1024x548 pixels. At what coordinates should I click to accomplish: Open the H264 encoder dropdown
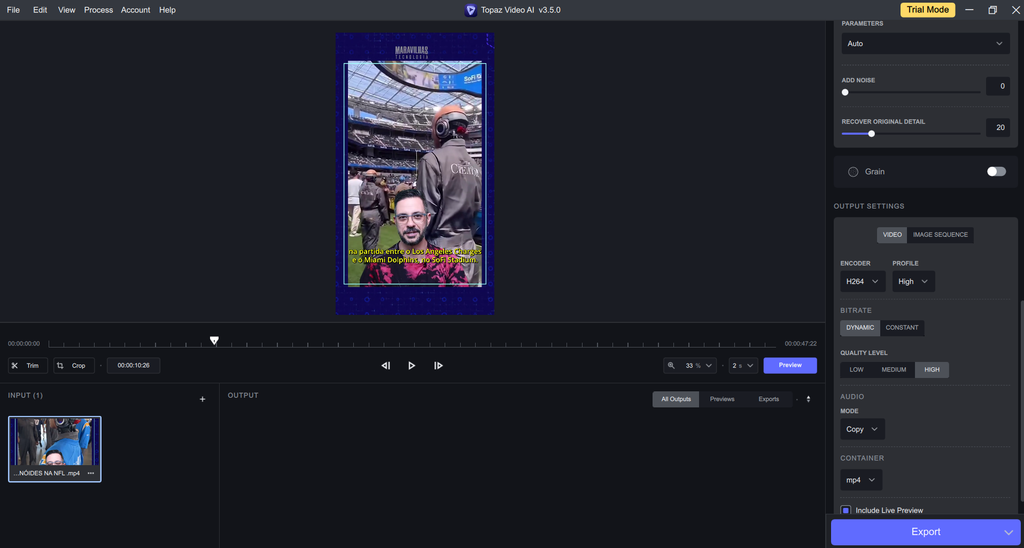pyautogui.click(x=863, y=282)
